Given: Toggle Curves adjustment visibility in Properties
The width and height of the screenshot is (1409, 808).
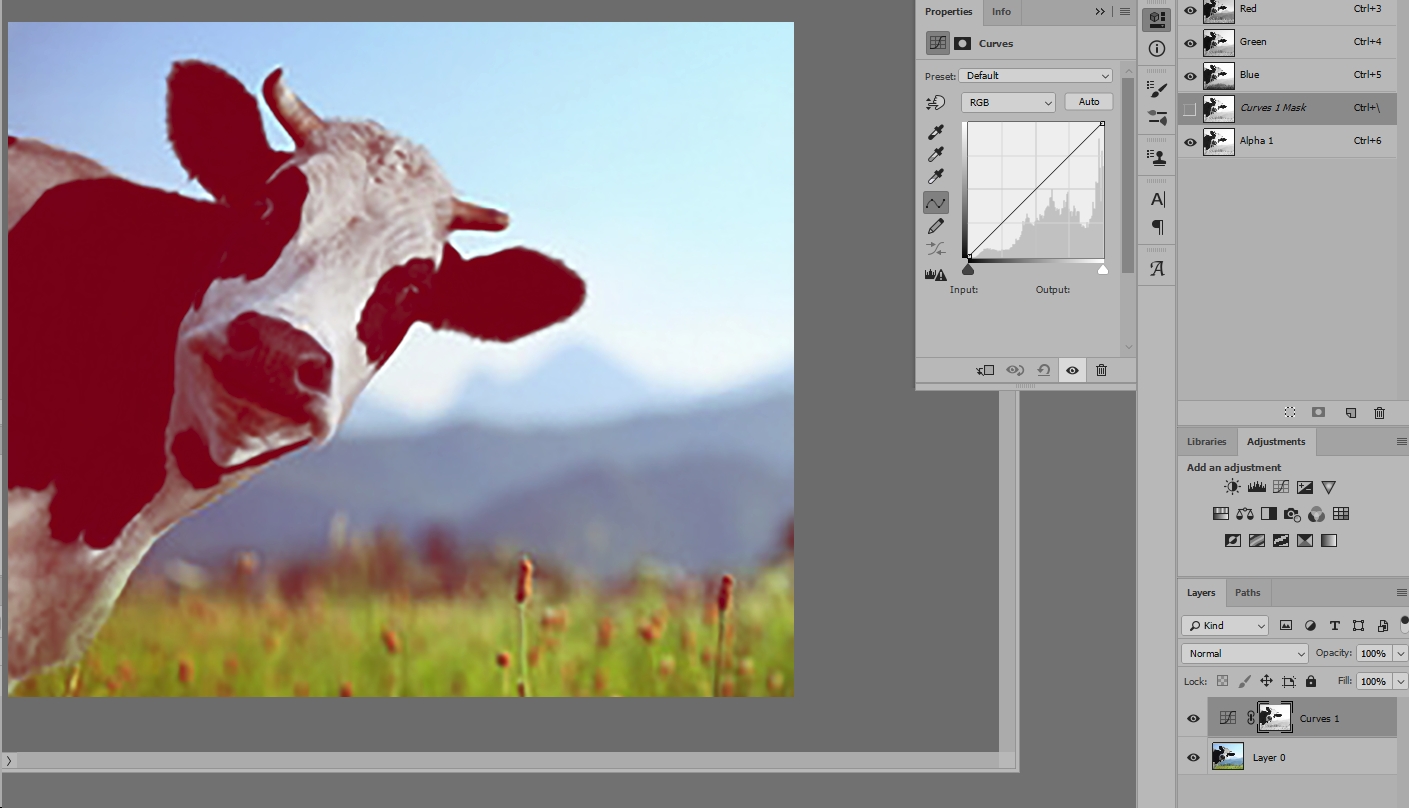Looking at the screenshot, I should 1072,370.
